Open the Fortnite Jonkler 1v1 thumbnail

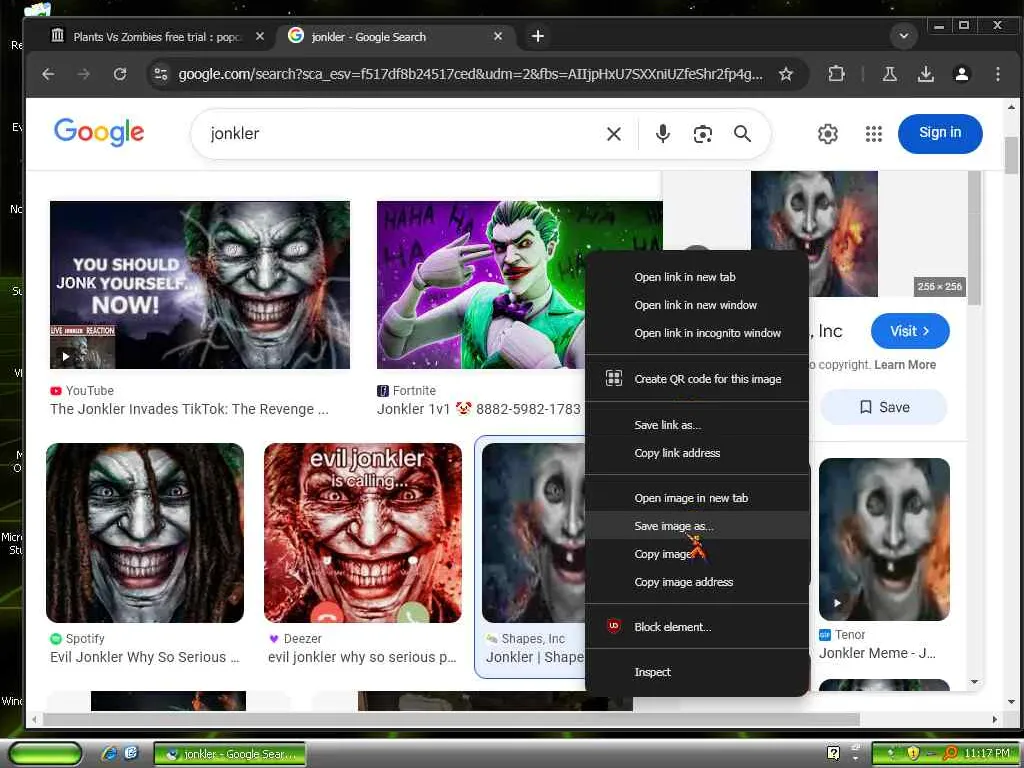coord(480,285)
